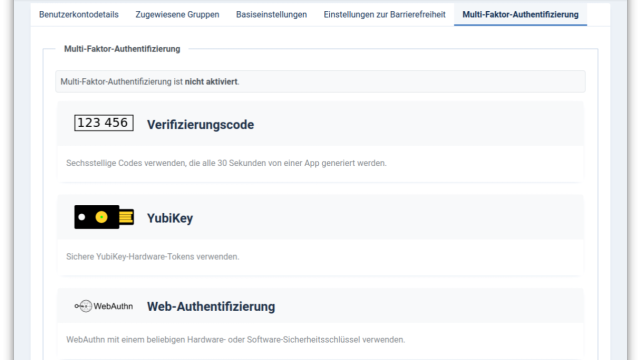
Task: Select the Multi-Faktor-Authentifizierung tab
Action: [520, 15]
